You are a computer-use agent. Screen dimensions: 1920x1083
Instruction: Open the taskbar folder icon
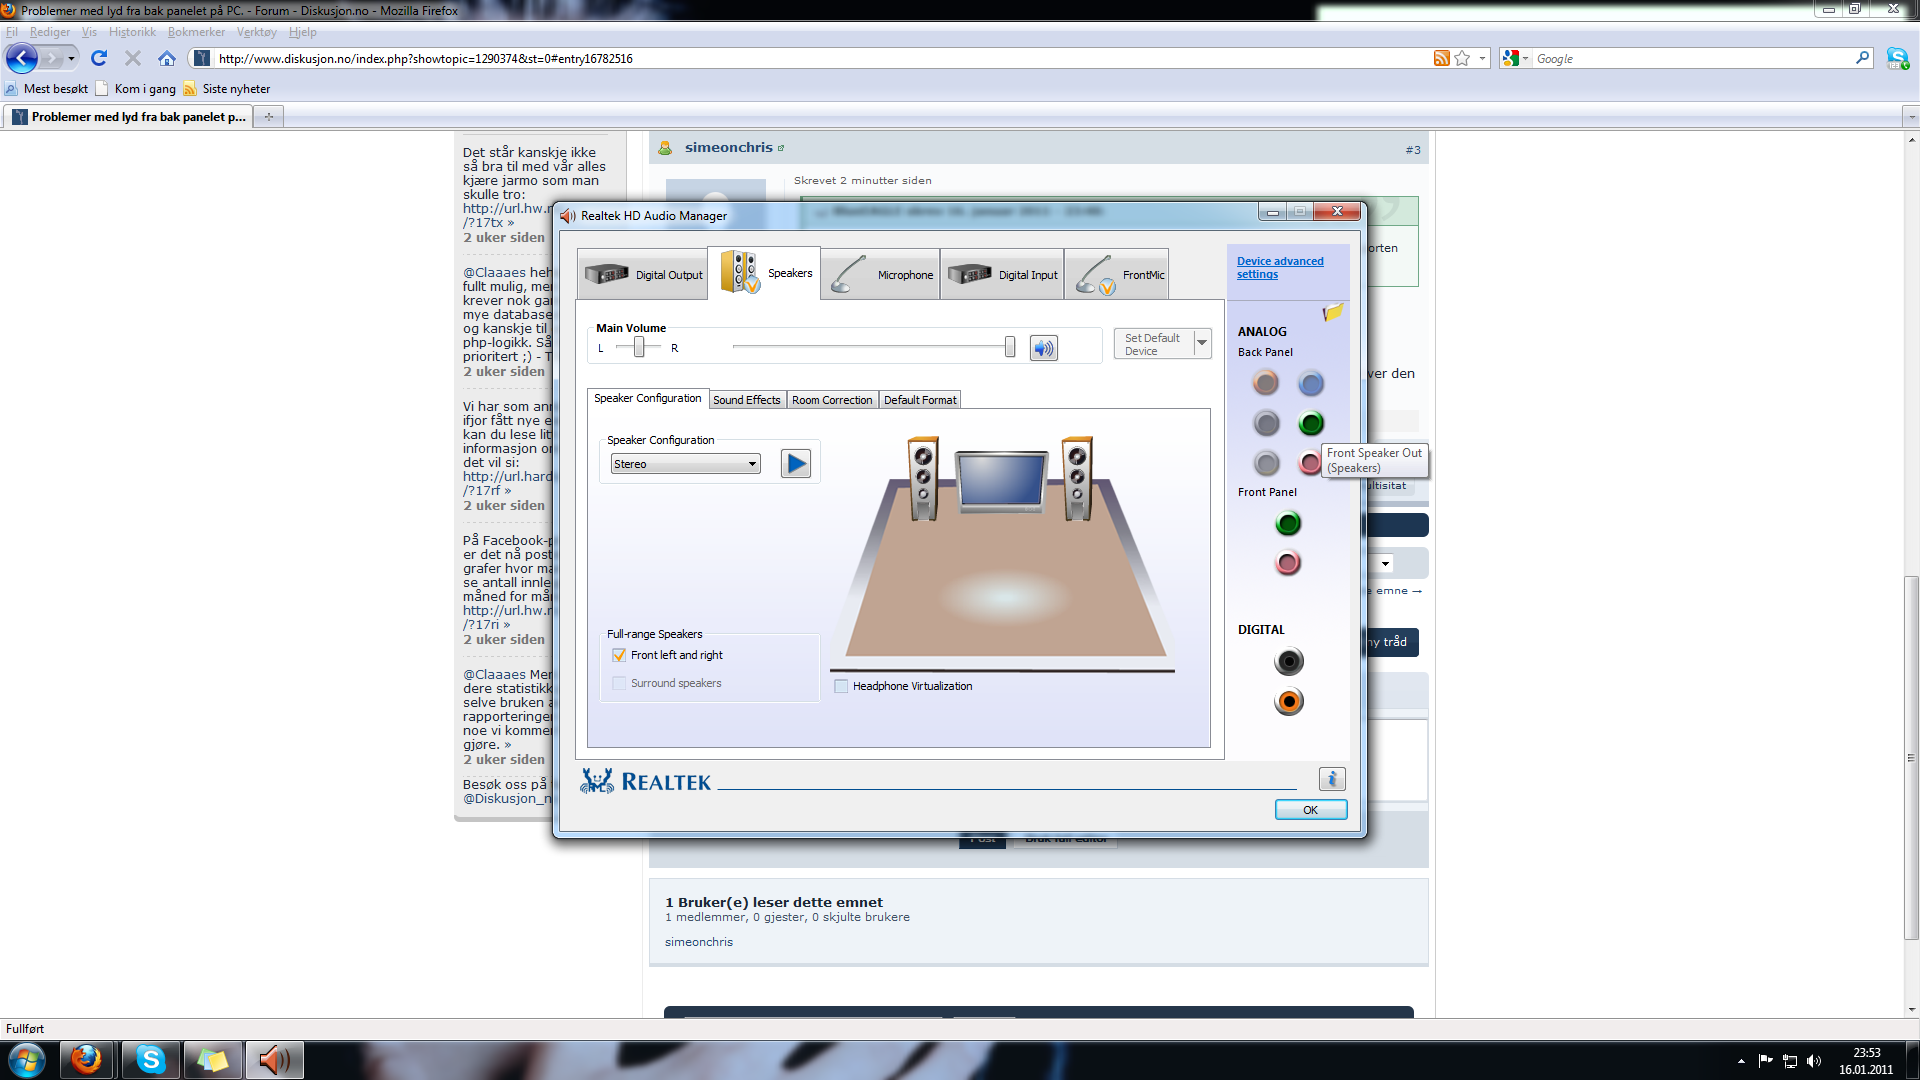click(x=212, y=1059)
